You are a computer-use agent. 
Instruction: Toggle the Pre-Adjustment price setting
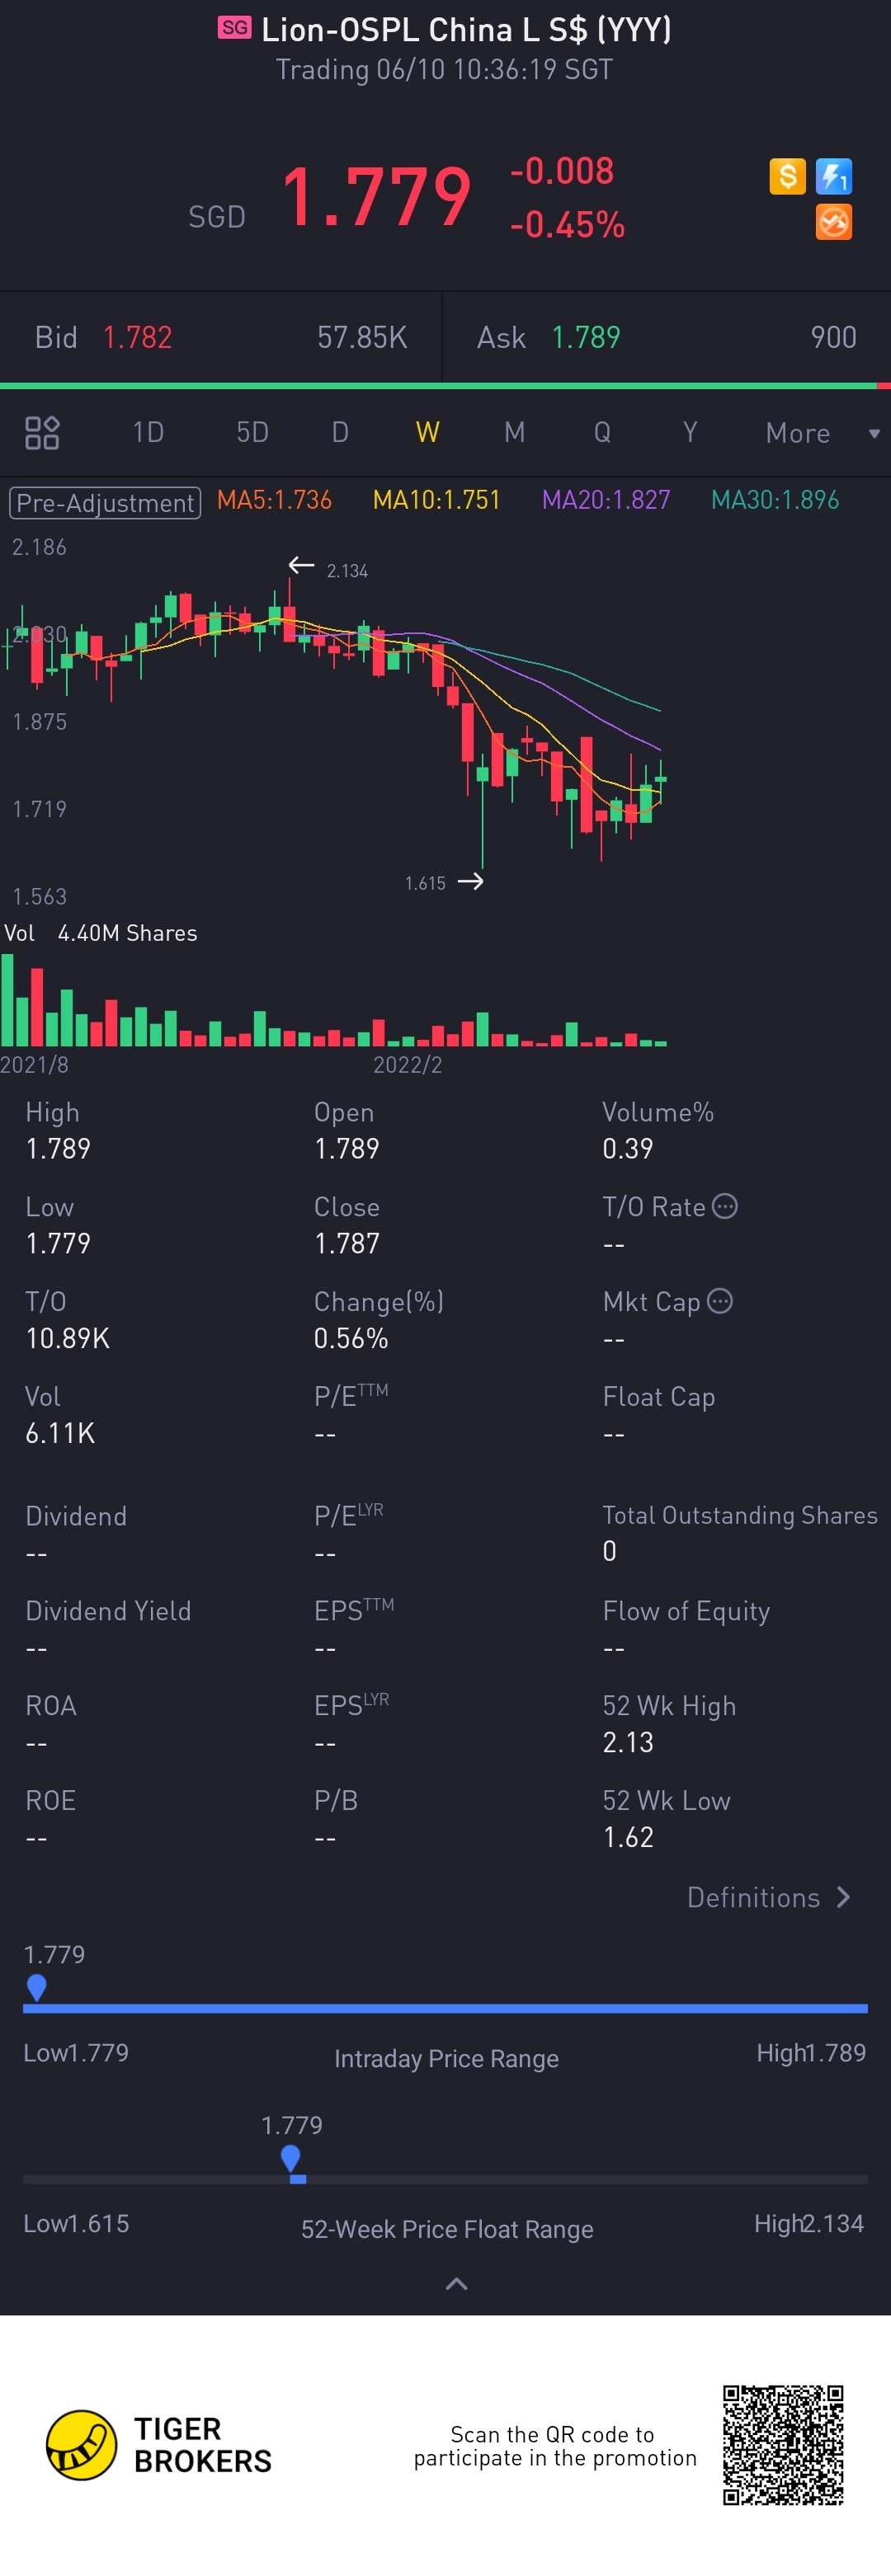click(105, 502)
